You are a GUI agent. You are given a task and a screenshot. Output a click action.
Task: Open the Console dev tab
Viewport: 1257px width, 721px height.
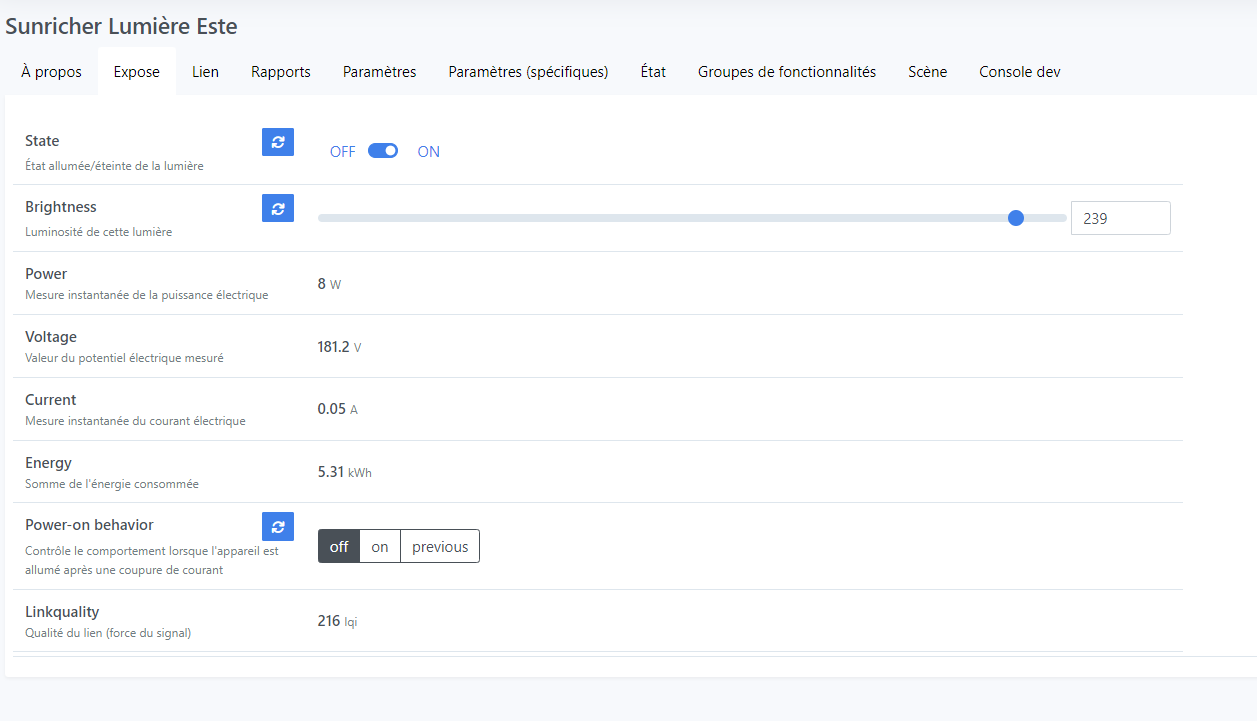(1020, 72)
